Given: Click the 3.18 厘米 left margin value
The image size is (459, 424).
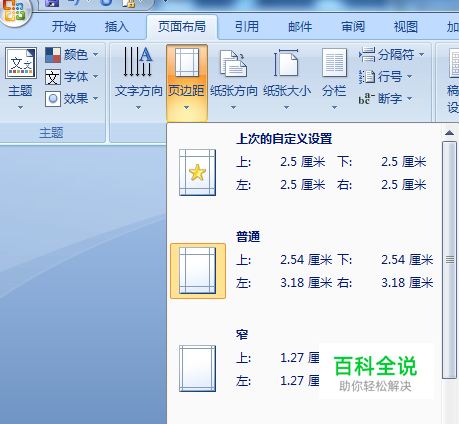Looking at the screenshot, I should (306, 283).
